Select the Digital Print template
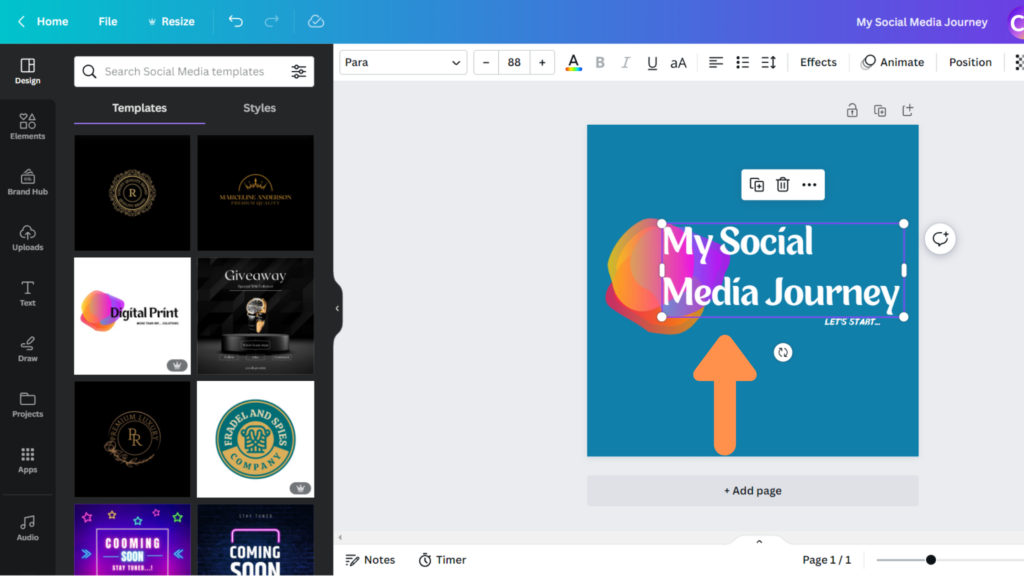This screenshot has height=576, width=1024. click(x=132, y=316)
